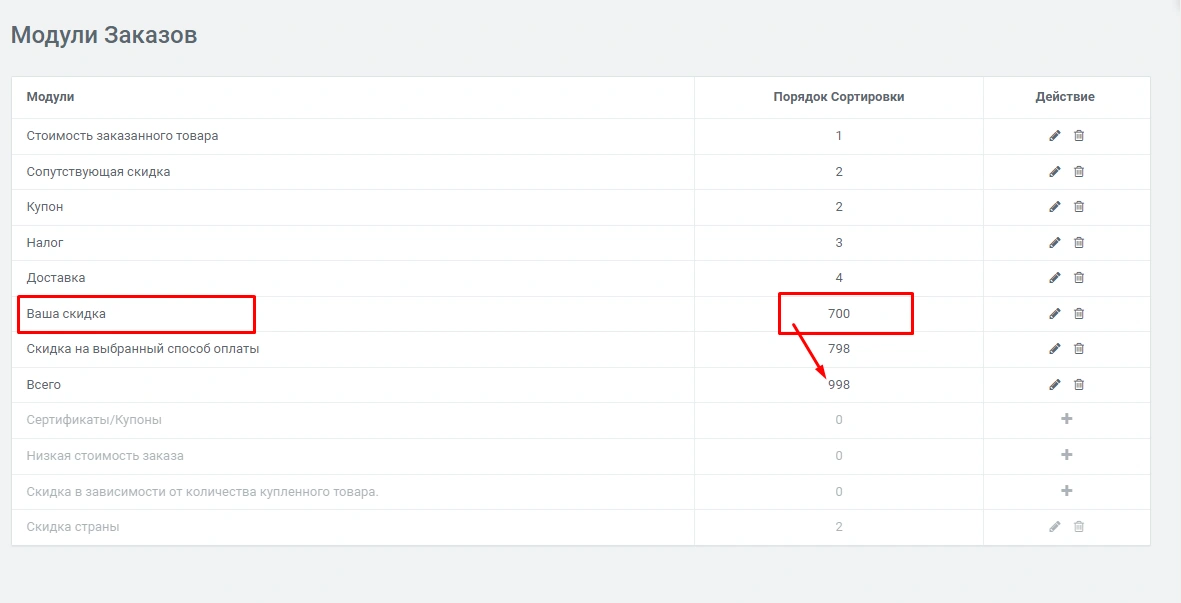
Task: Select sort order value 700
Action: [838, 314]
